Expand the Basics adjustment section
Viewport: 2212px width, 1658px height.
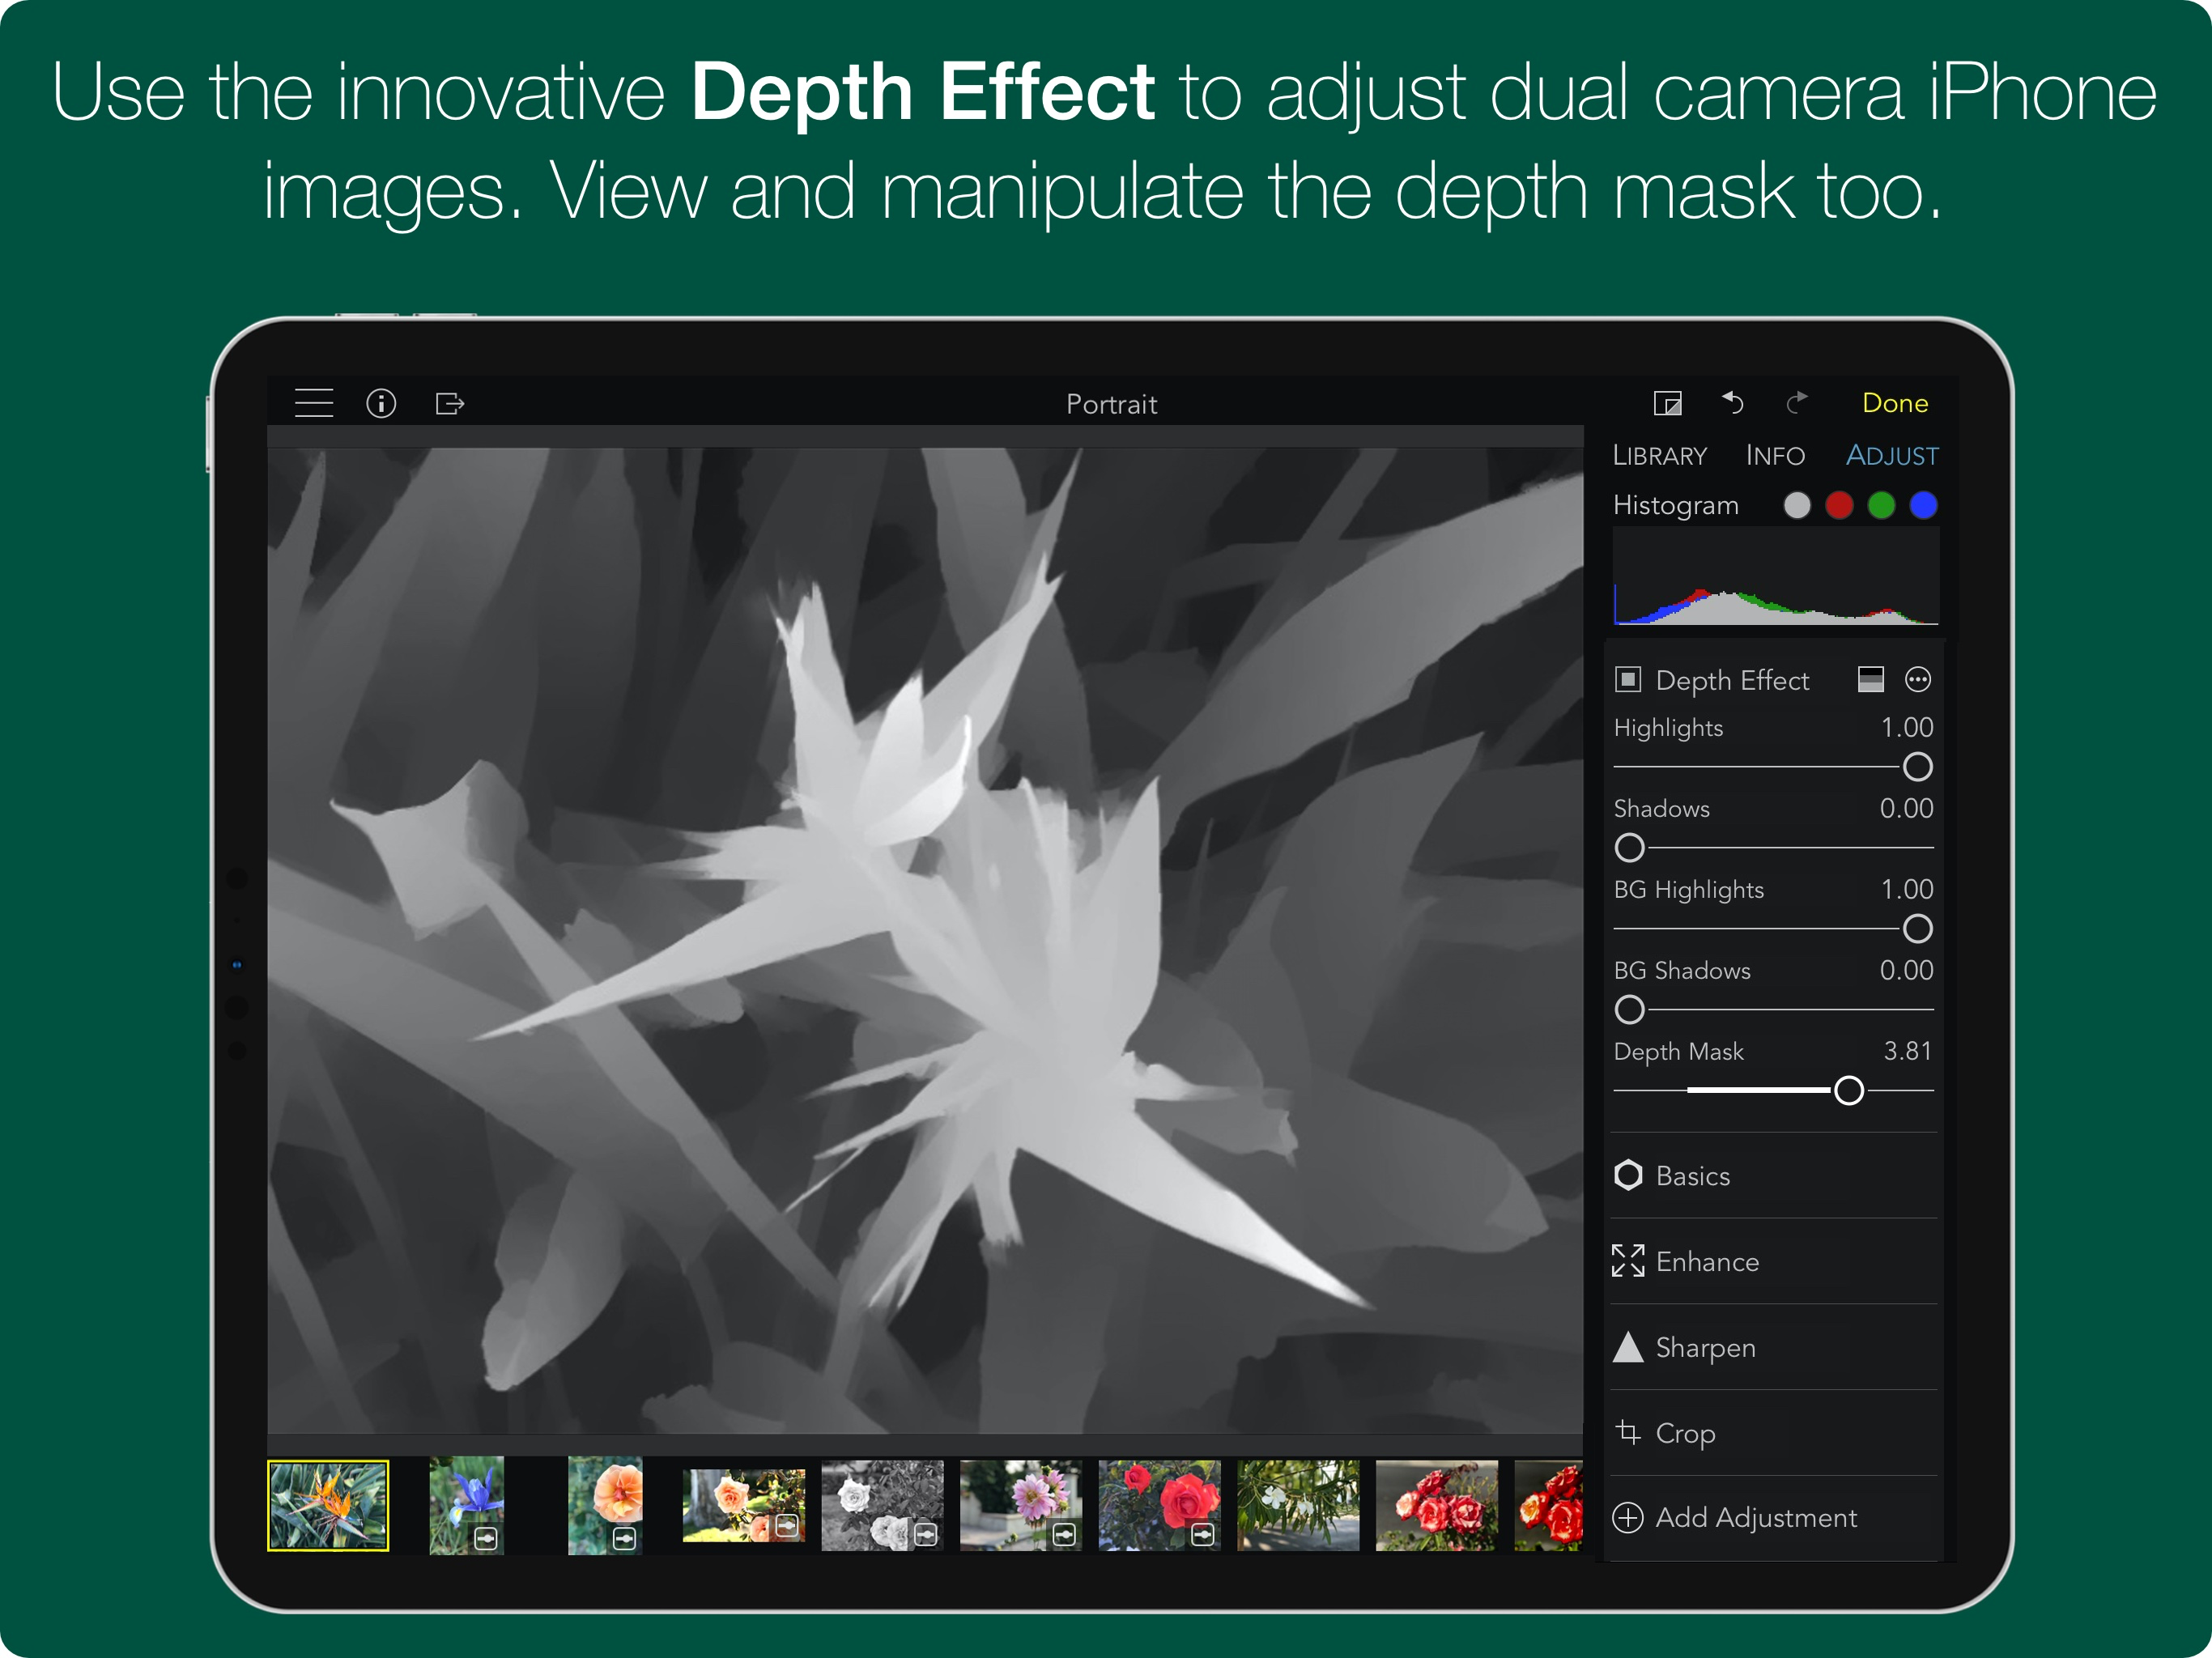[x=1692, y=1176]
